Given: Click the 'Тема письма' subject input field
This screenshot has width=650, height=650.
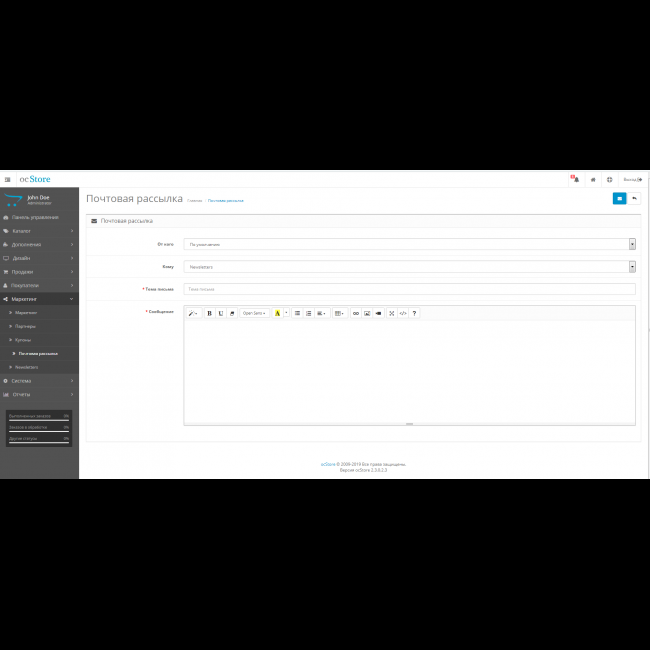Looking at the screenshot, I should click(x=410, y=289).
